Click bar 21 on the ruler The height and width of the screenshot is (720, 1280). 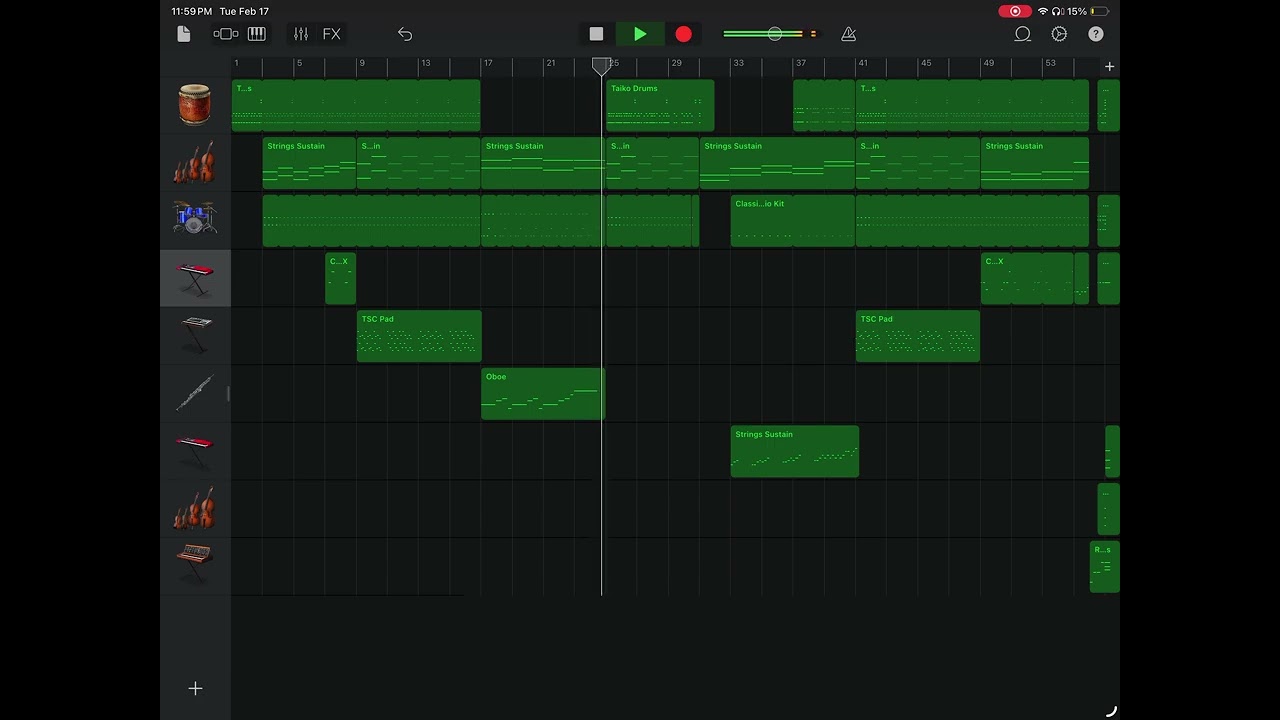click(x=550, y=63)
